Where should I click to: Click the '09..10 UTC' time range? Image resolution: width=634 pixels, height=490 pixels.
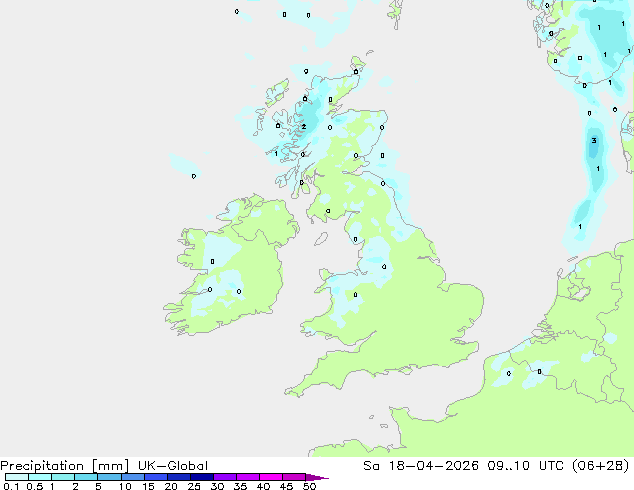pyautogui.click(x=528, y=466)
